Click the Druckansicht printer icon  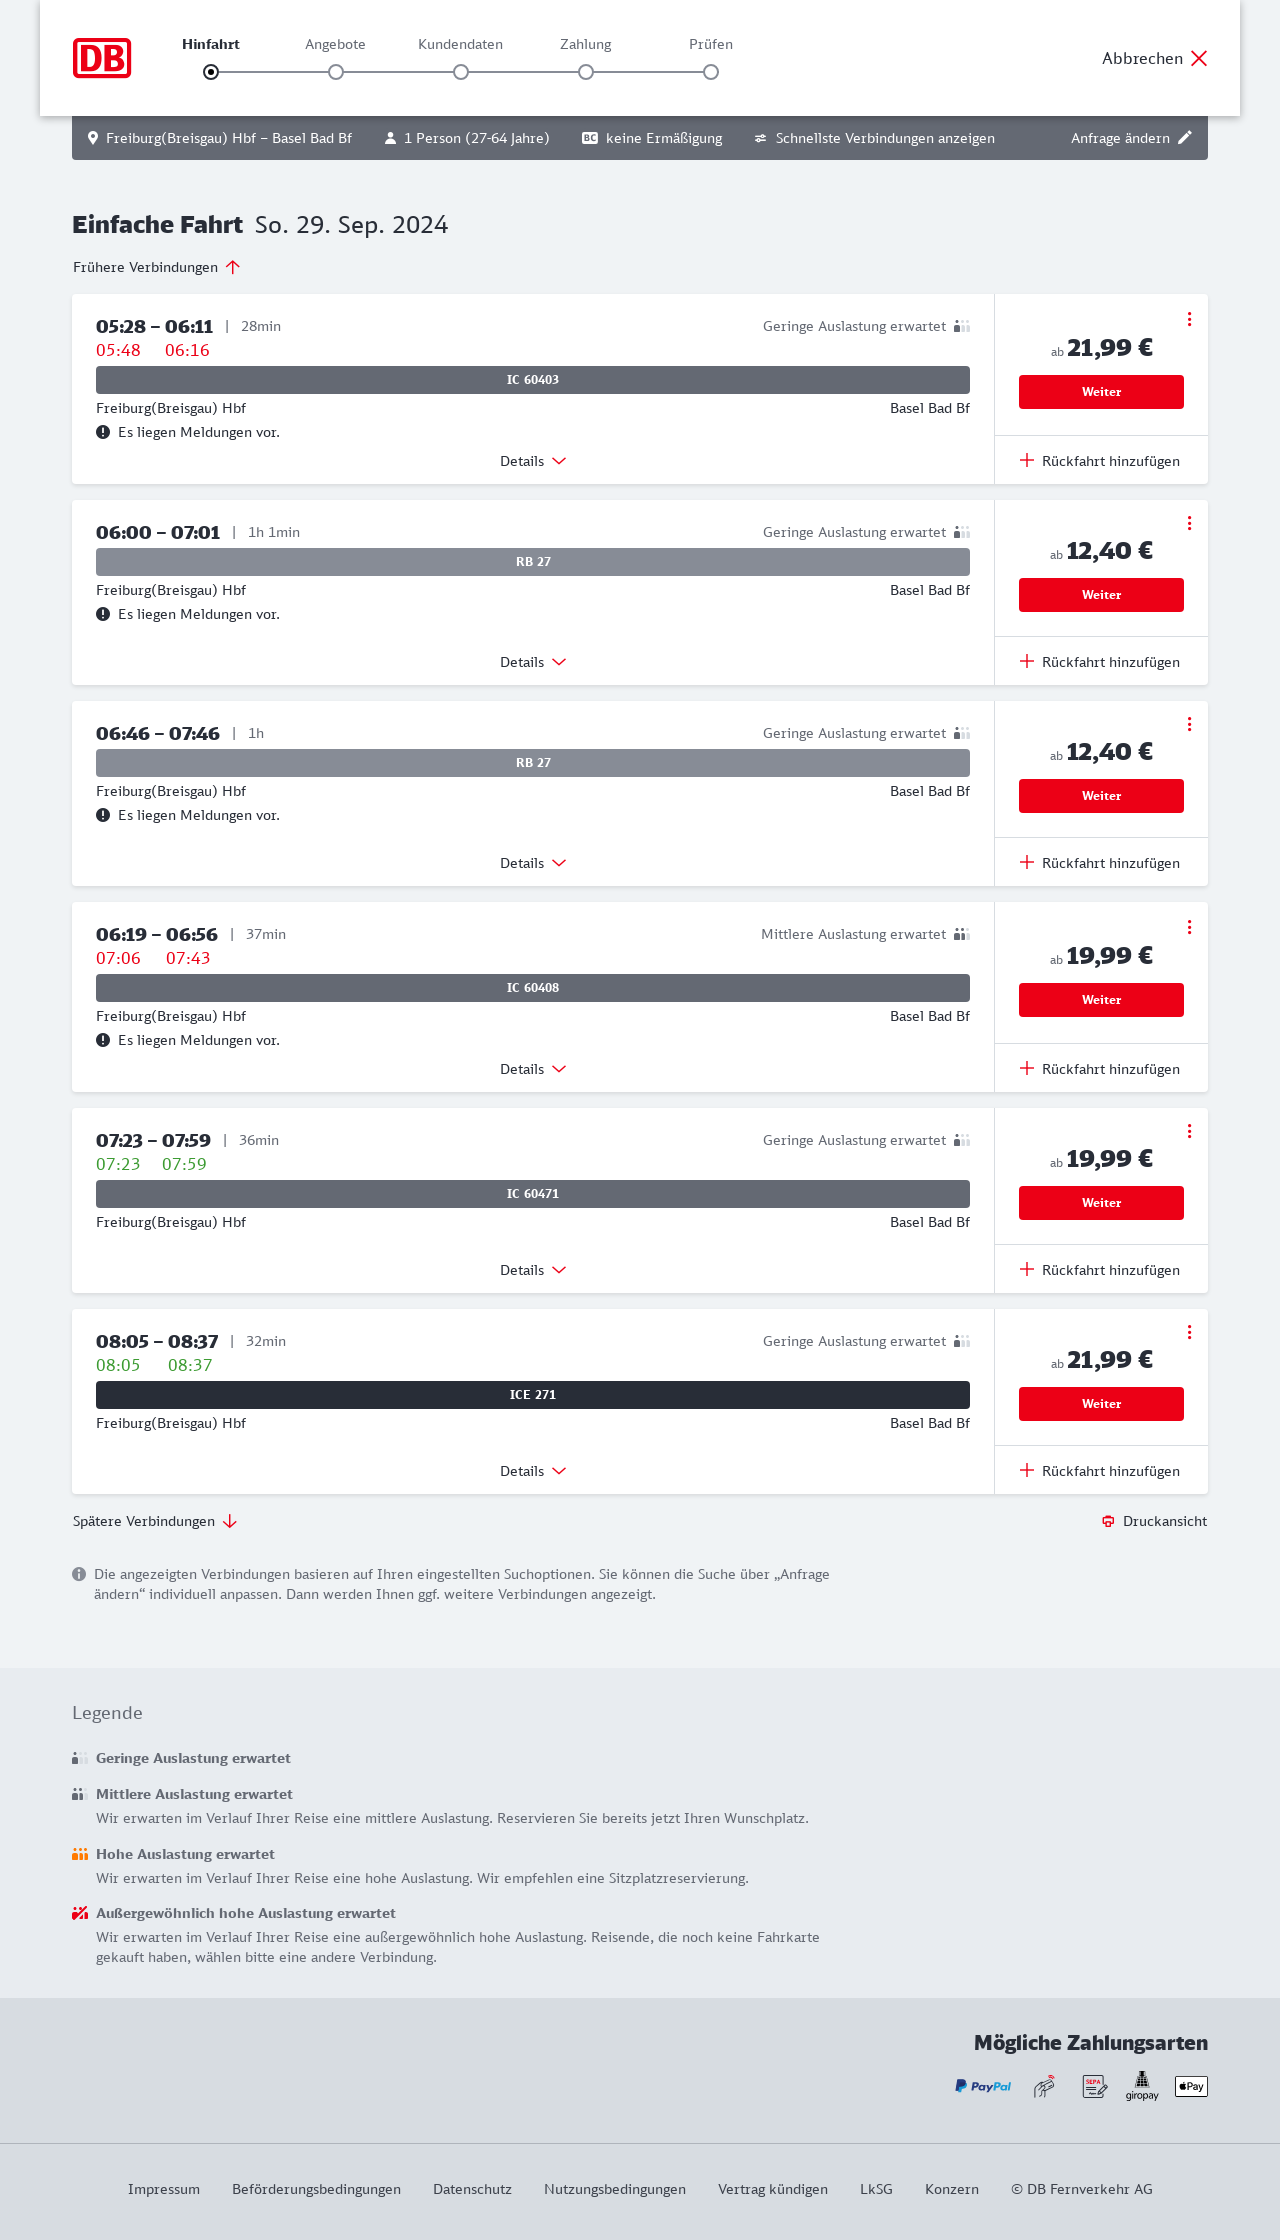point(1108,1521)
